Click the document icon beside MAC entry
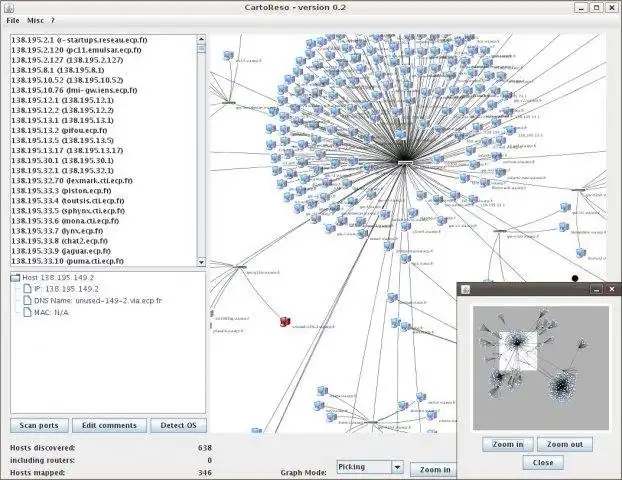 pyautogui.click(x=27, y=312)
